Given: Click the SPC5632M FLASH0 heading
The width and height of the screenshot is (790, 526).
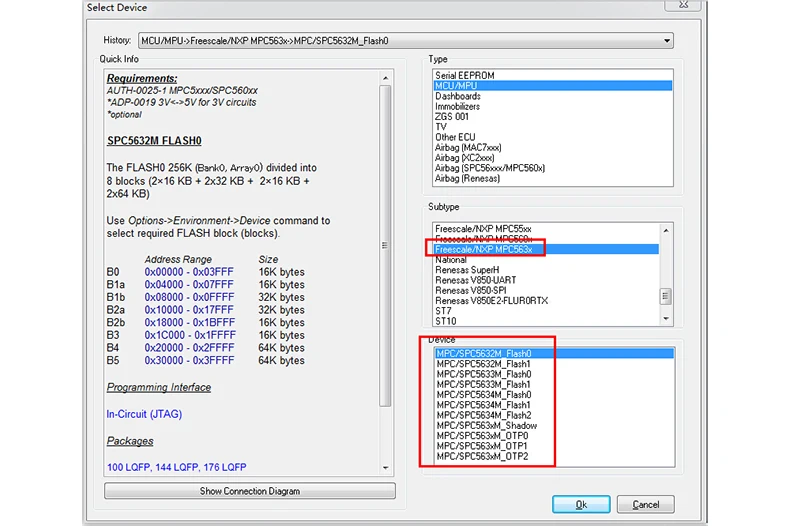Looking at the screenshot, I should [154, 141].
